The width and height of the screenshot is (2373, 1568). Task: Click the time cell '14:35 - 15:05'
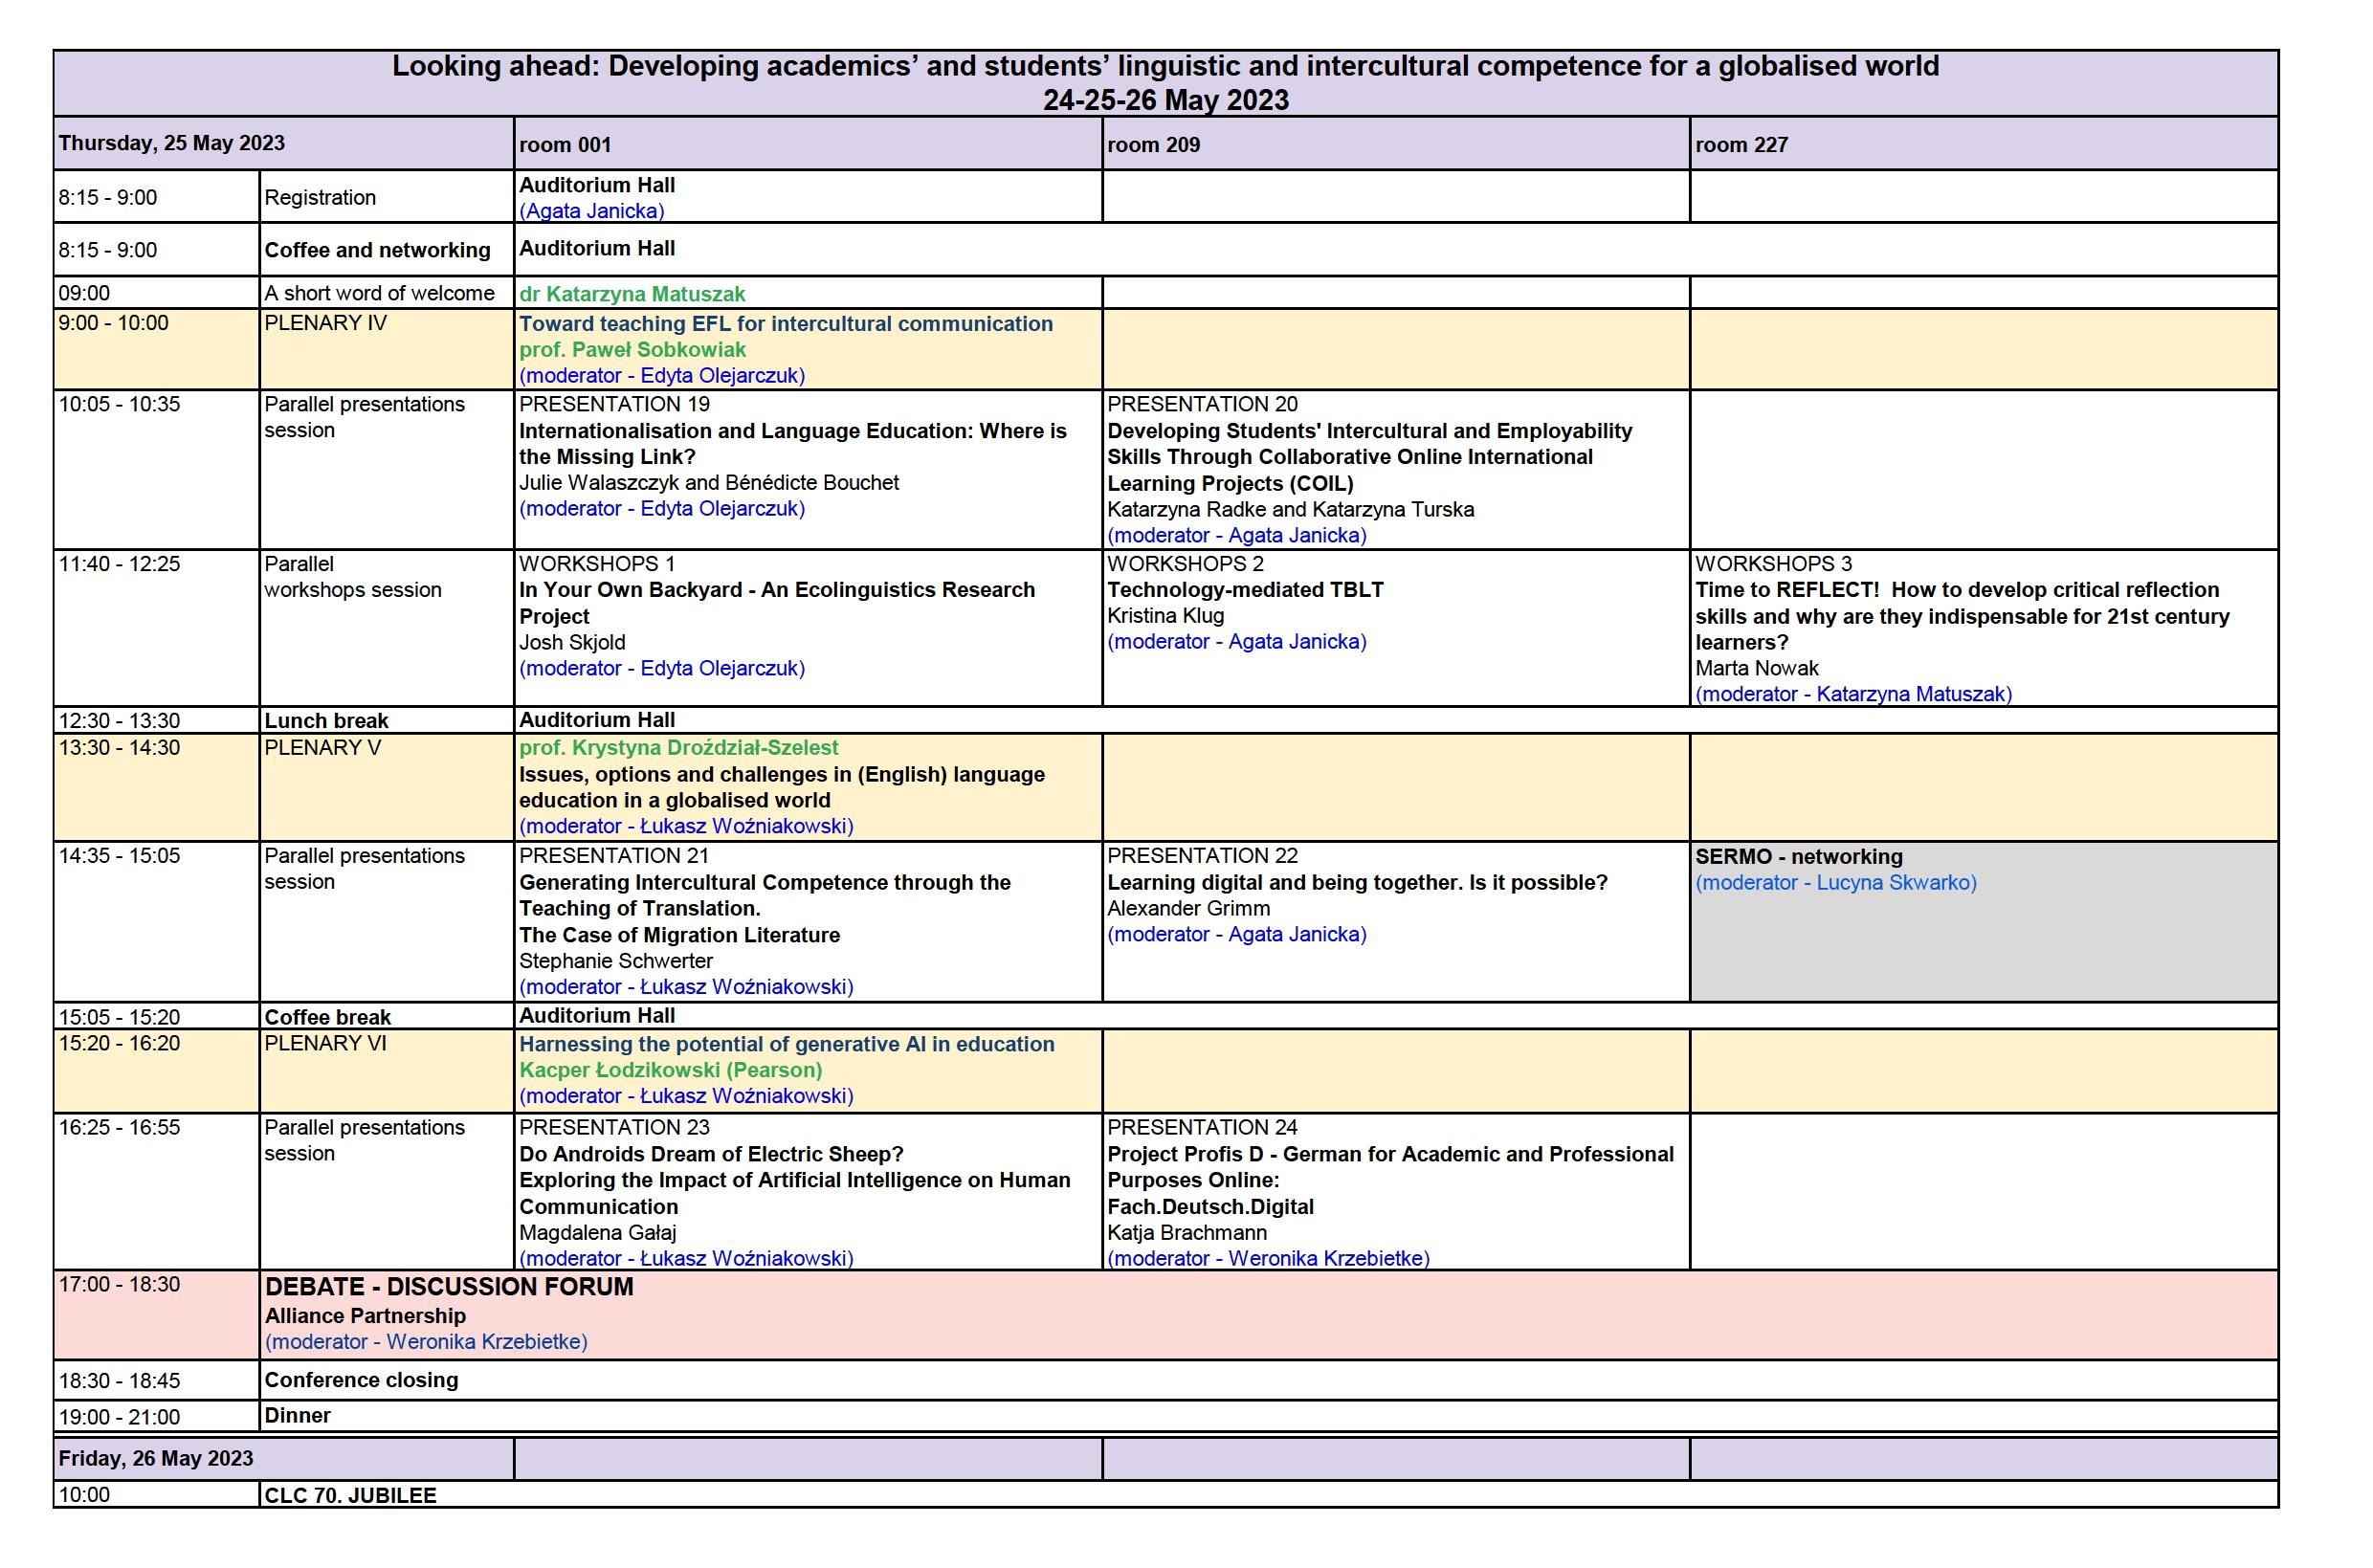(x=156, y=921)
